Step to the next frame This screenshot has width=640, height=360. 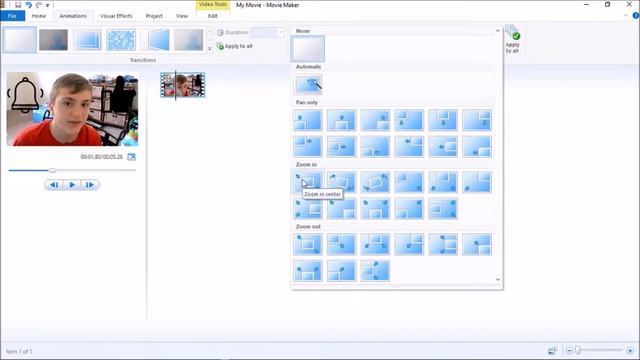(x=90, y=185)
